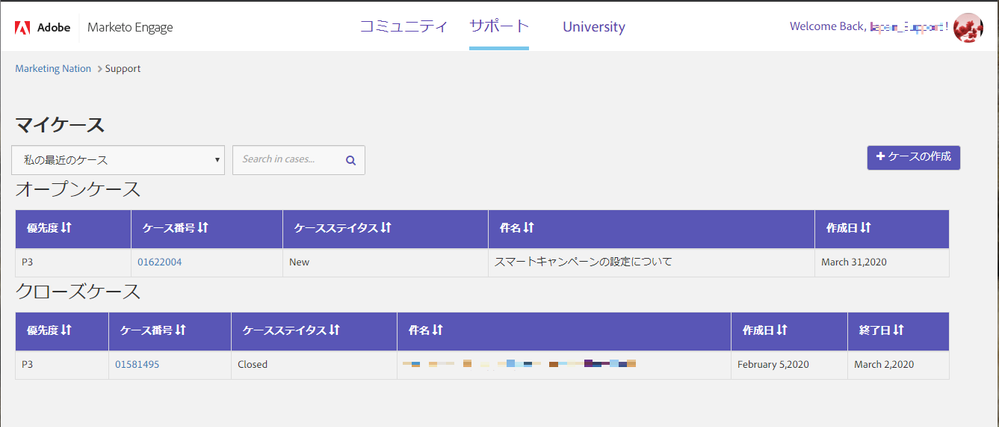Viewport: 999px width, 427px height.
Task: Click the Marketo Engage title
Action: 130,27
